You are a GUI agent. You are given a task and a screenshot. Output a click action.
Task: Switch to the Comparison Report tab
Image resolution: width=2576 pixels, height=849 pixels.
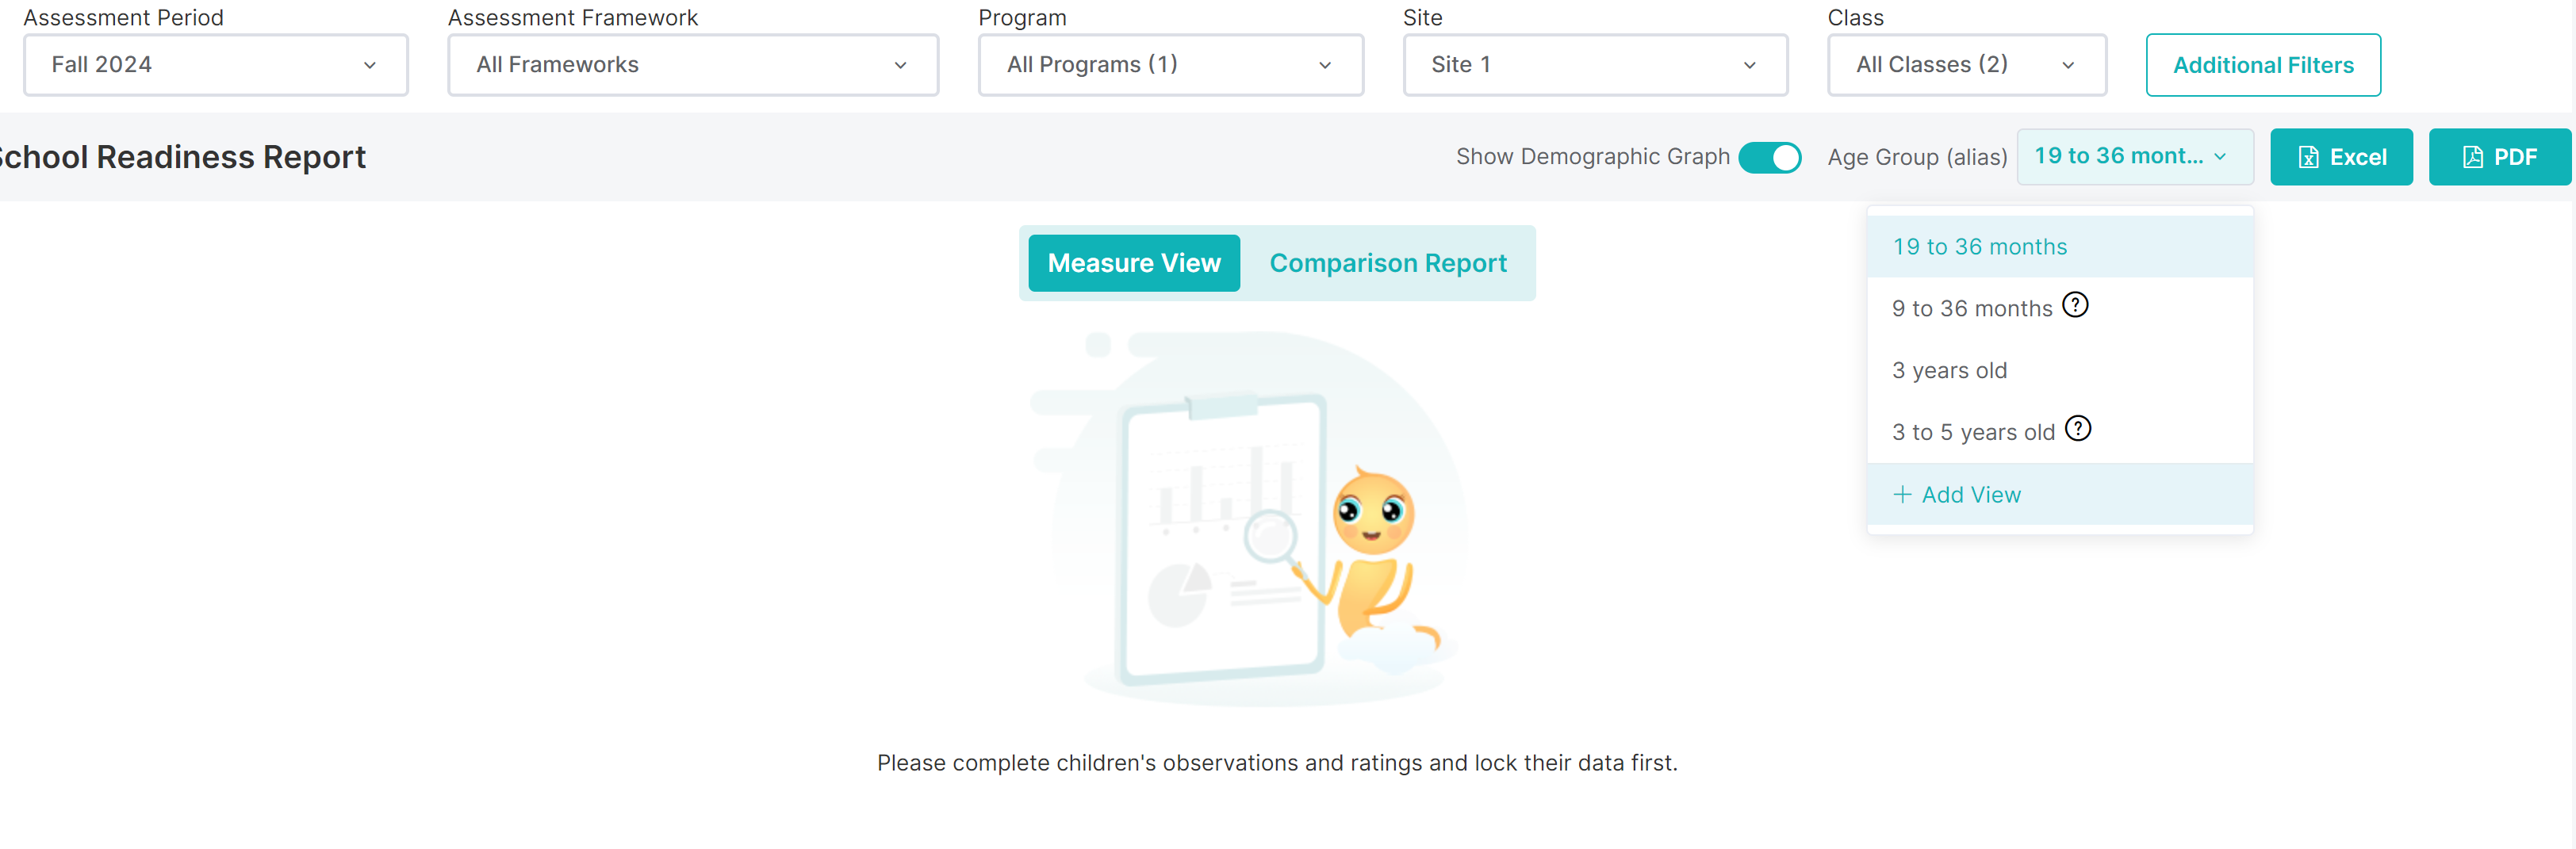1387,264
